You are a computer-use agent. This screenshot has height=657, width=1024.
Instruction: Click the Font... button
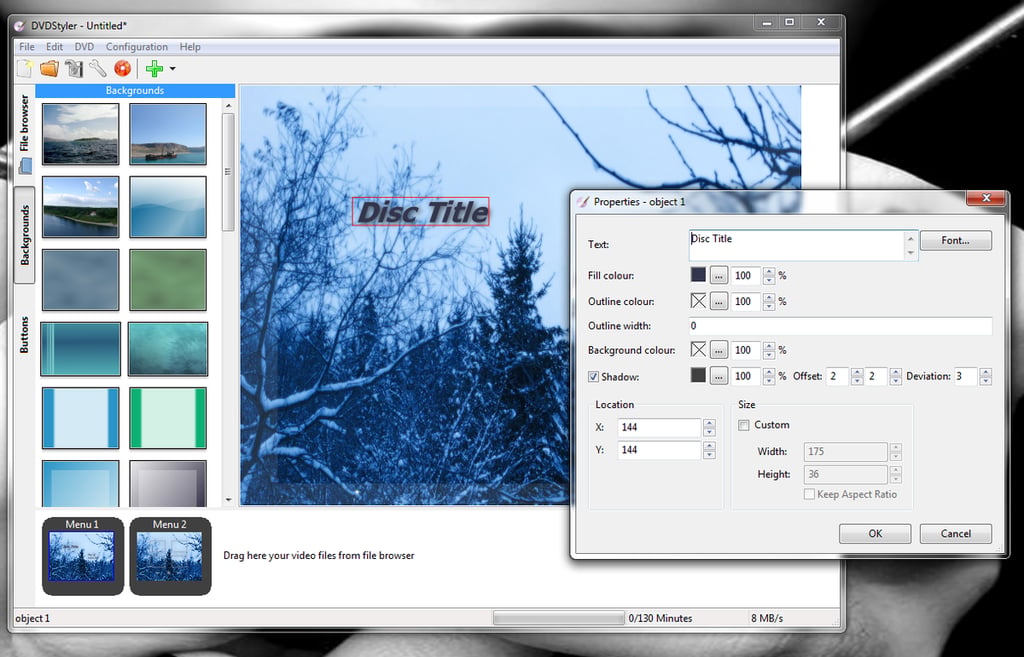tap(955, 240)
